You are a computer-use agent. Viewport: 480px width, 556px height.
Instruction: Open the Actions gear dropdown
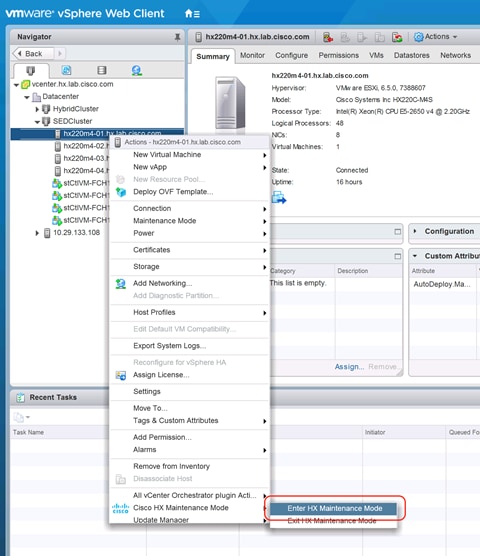pyautogui.click(x=435, y=37)
